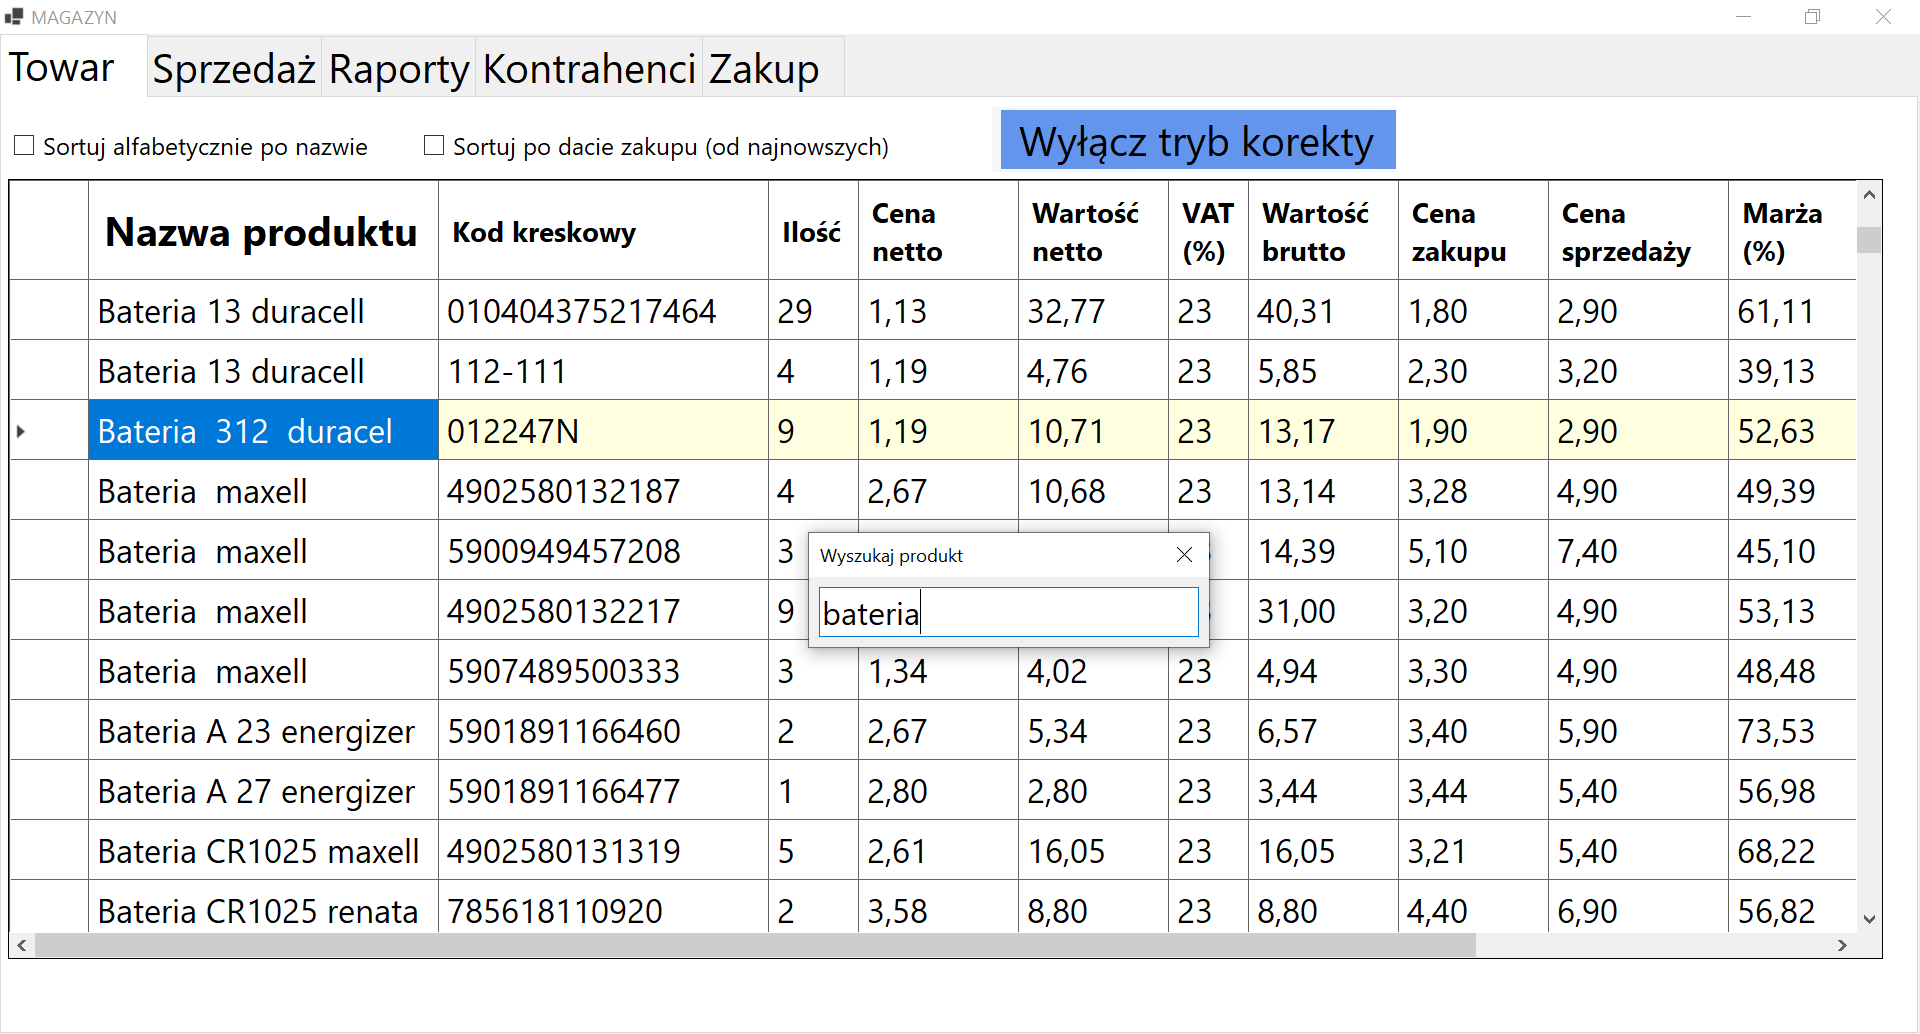The height and width of the screenshot is (1034, 1920).
Task: Close the Wyszukaj produkt search popup
Action: [x=1184, y=555]
